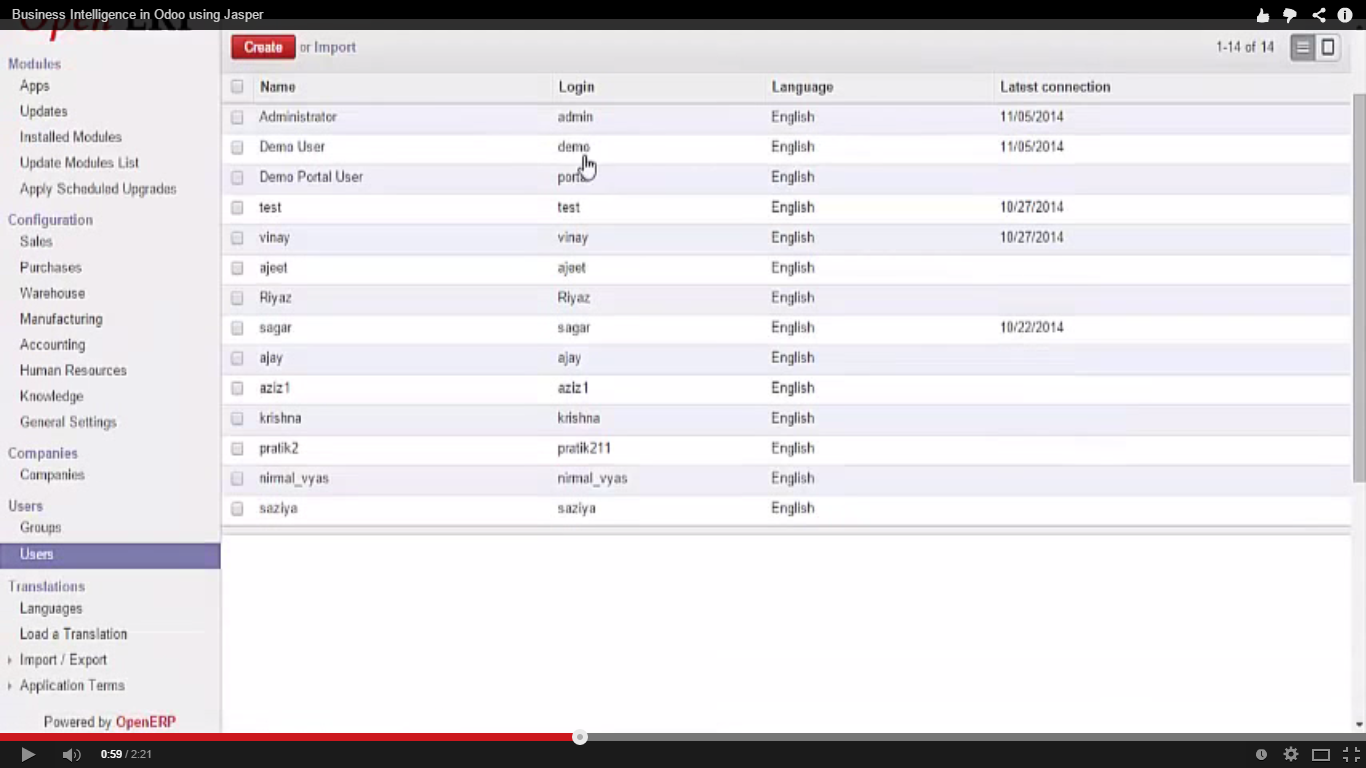The image size is (1366, 768).
Task: Open Load a Translation item
Action: click(x=73, y=634)
